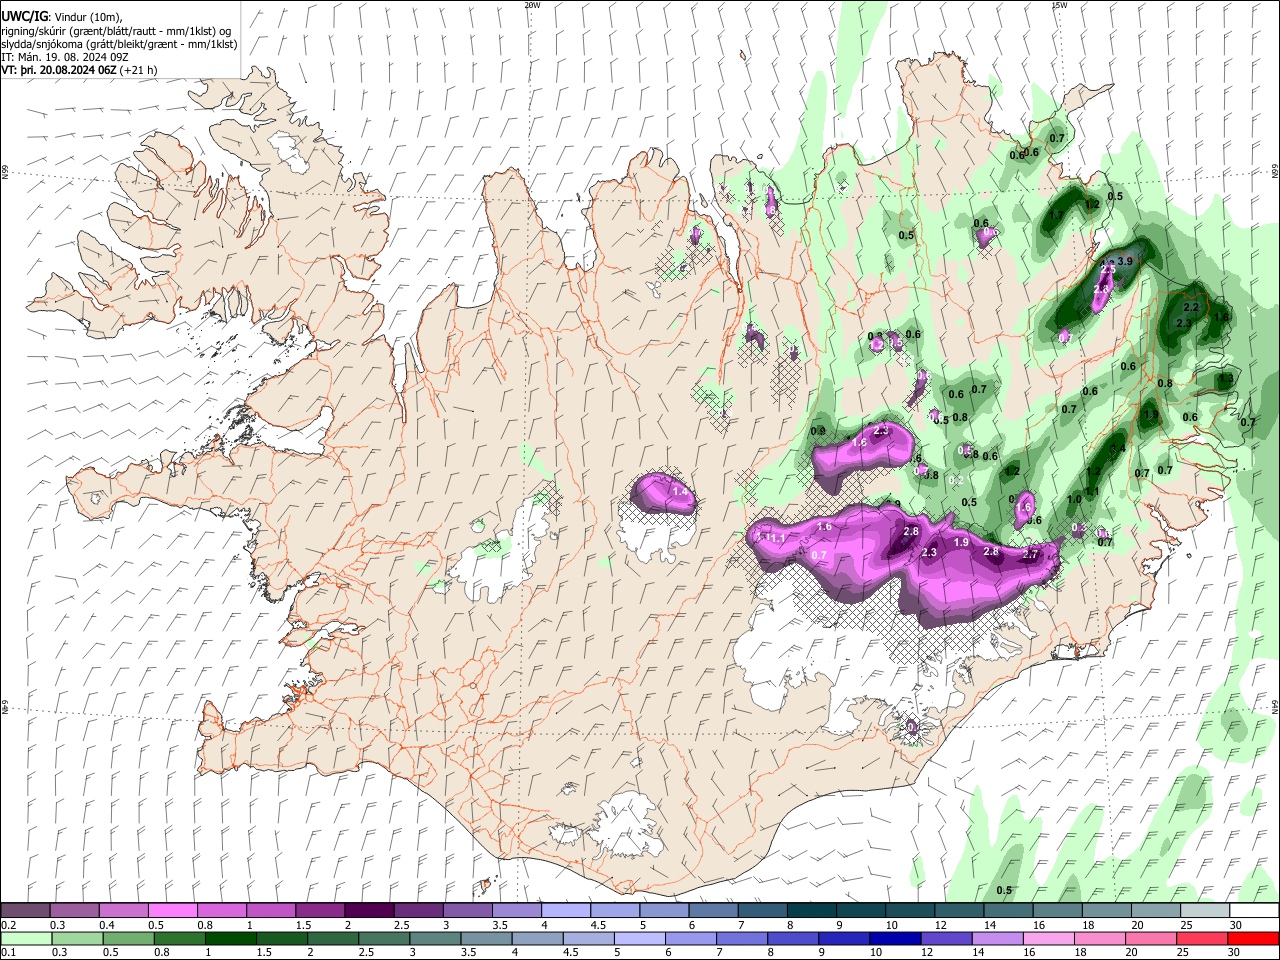Image resolution: width=1280 pixels, height=960 pixels.
Task: Click the upper legend swatch between 0.5 and 0.8
Action: pyautogui.click(x=172, y=910)
